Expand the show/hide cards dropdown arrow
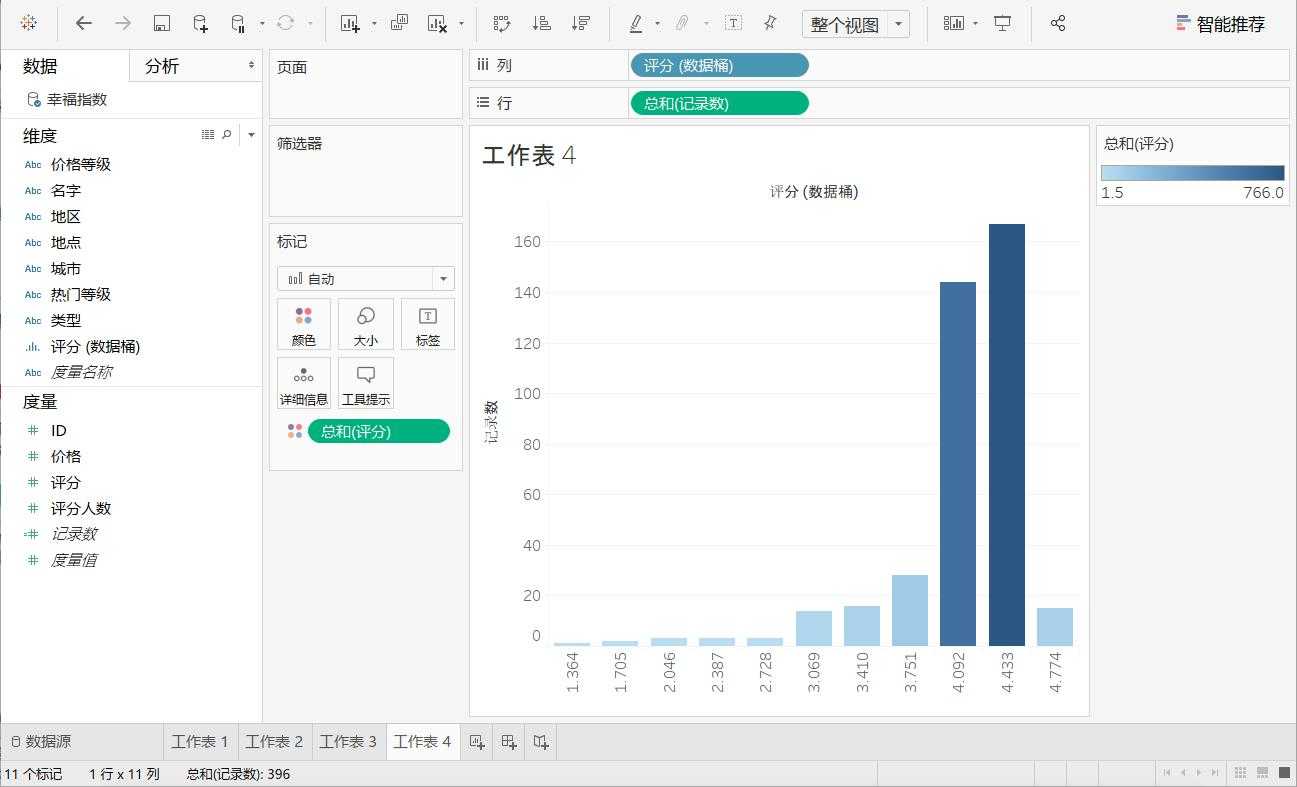The height and width of the screenshot is (787, 1297). (x=975, y=24)
